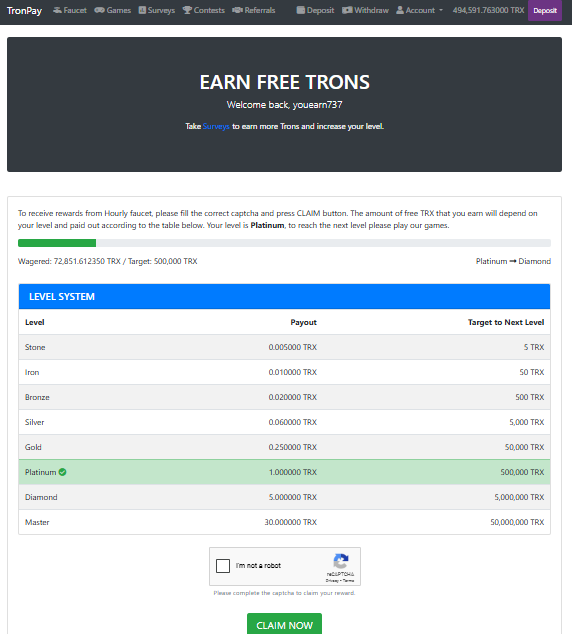Click the TRX balance amount

488,10
